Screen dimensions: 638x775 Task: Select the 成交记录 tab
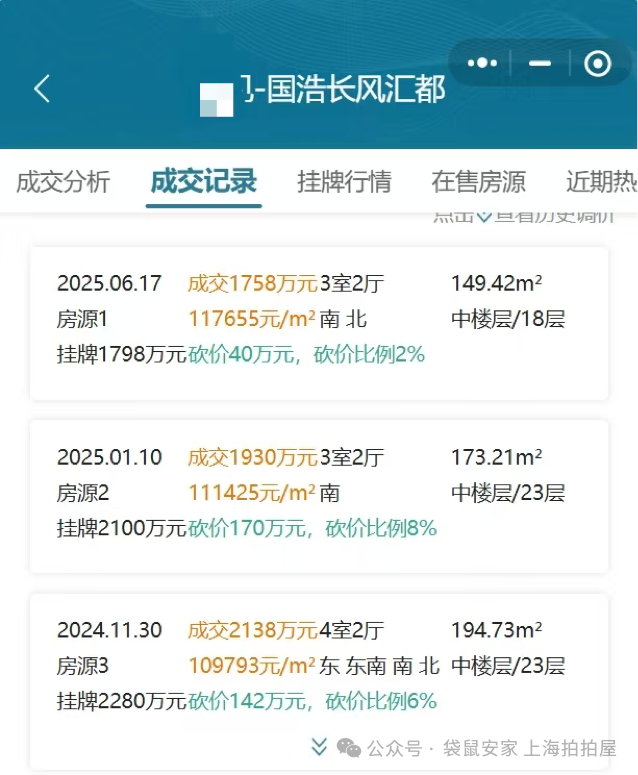[x=204, y=181]
